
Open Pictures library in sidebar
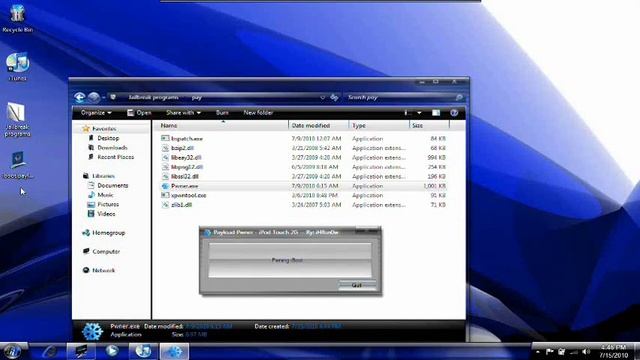(108, 204)
